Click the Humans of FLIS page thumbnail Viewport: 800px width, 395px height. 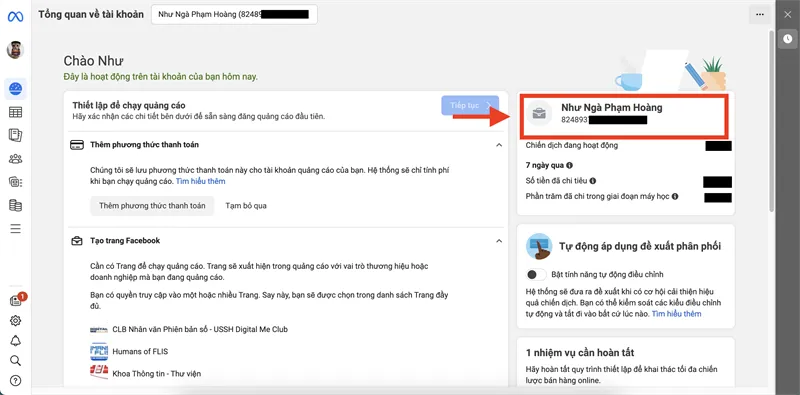[x=98, y=352]
